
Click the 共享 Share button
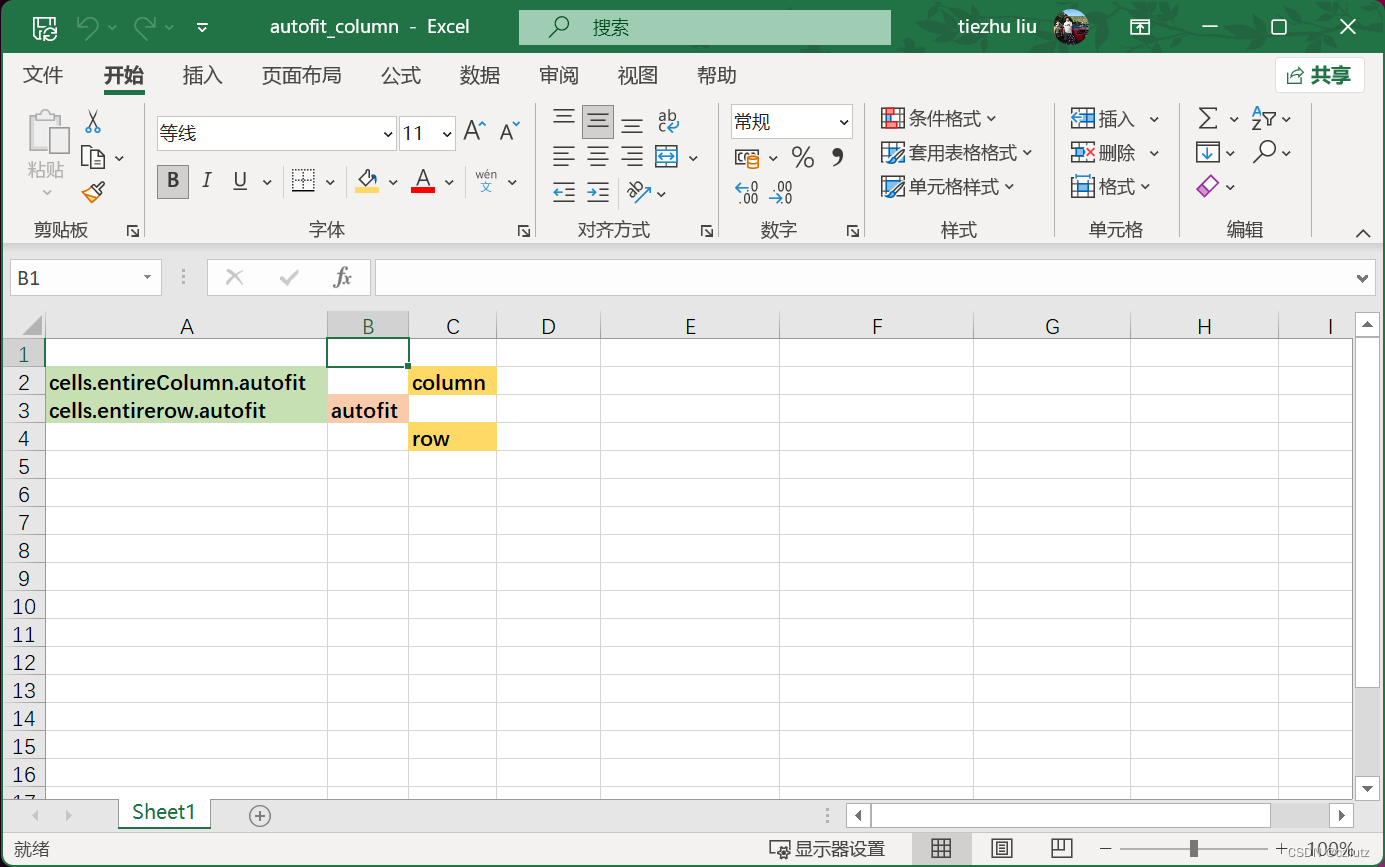pos(1320,75)
